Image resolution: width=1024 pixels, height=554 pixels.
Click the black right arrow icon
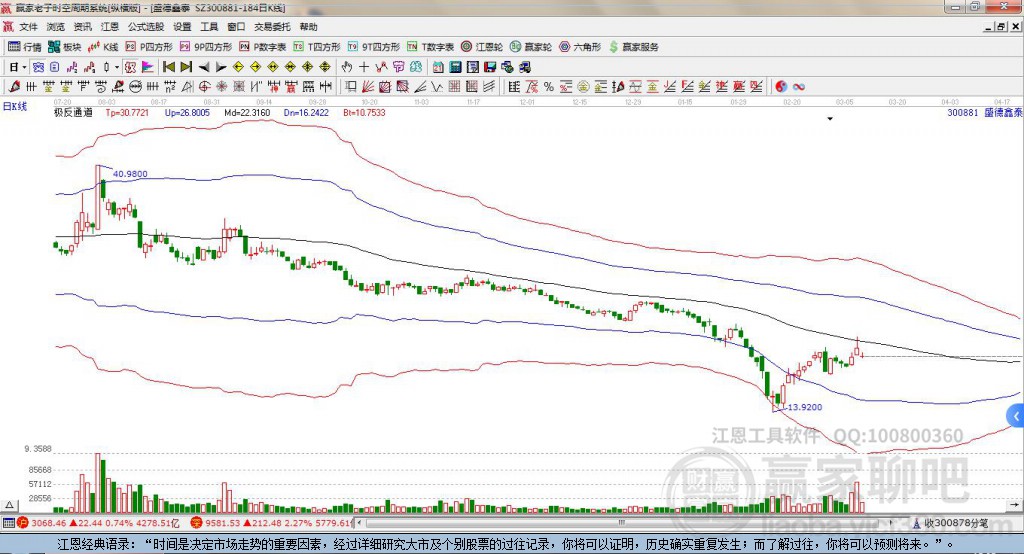(x=221, y=67)
